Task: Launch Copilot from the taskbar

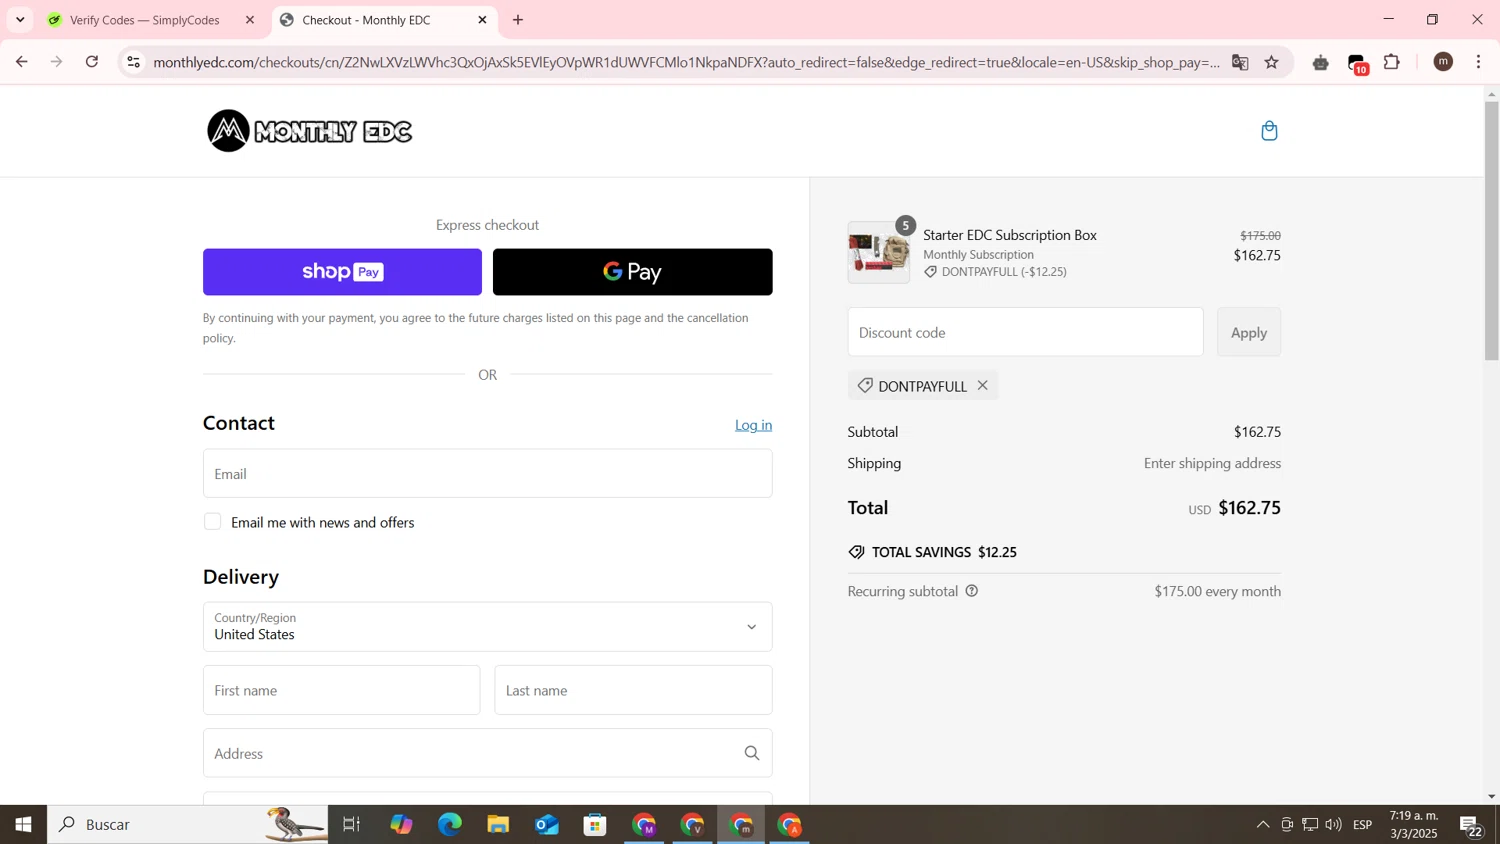Action: coord(401,825)
